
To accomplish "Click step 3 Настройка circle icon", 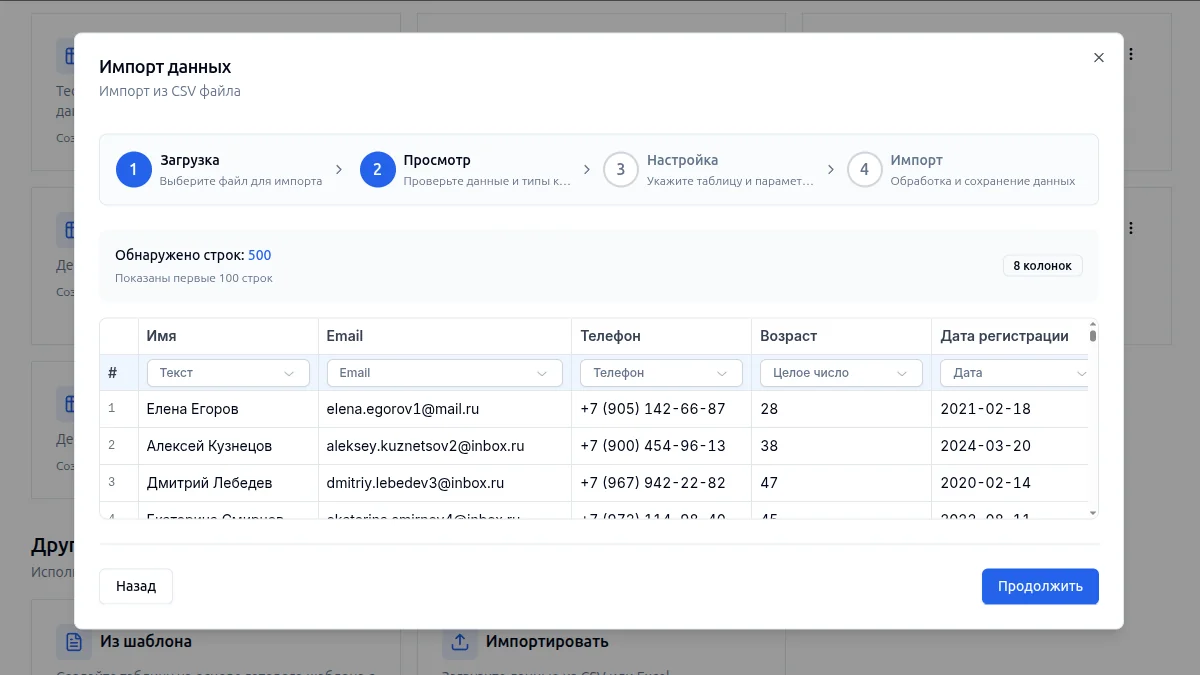I will tap(620, 170).
